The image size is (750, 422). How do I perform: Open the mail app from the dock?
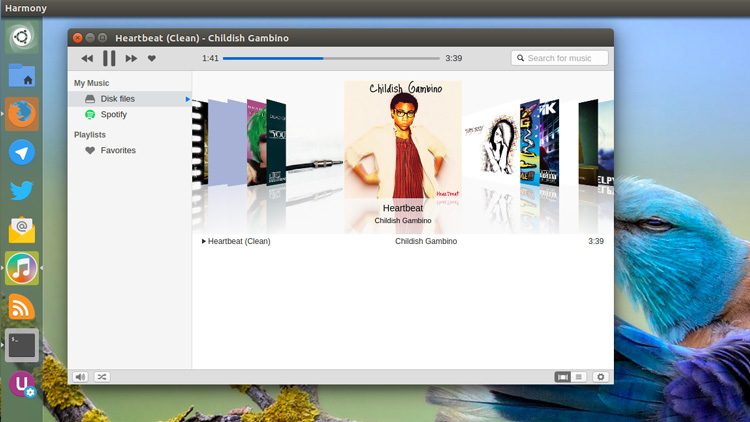pyautogui.click(x=22, y=230)
